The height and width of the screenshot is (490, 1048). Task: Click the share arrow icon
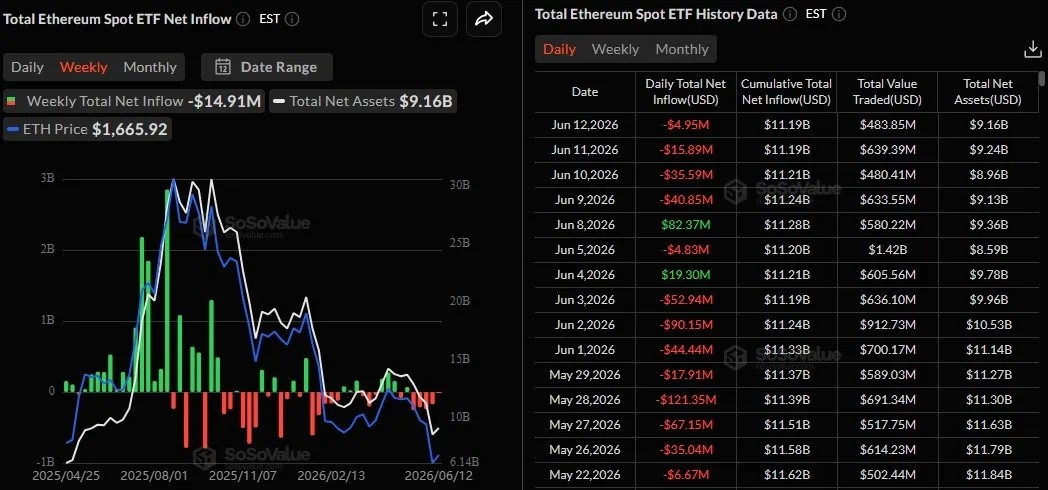coord(484,19)
